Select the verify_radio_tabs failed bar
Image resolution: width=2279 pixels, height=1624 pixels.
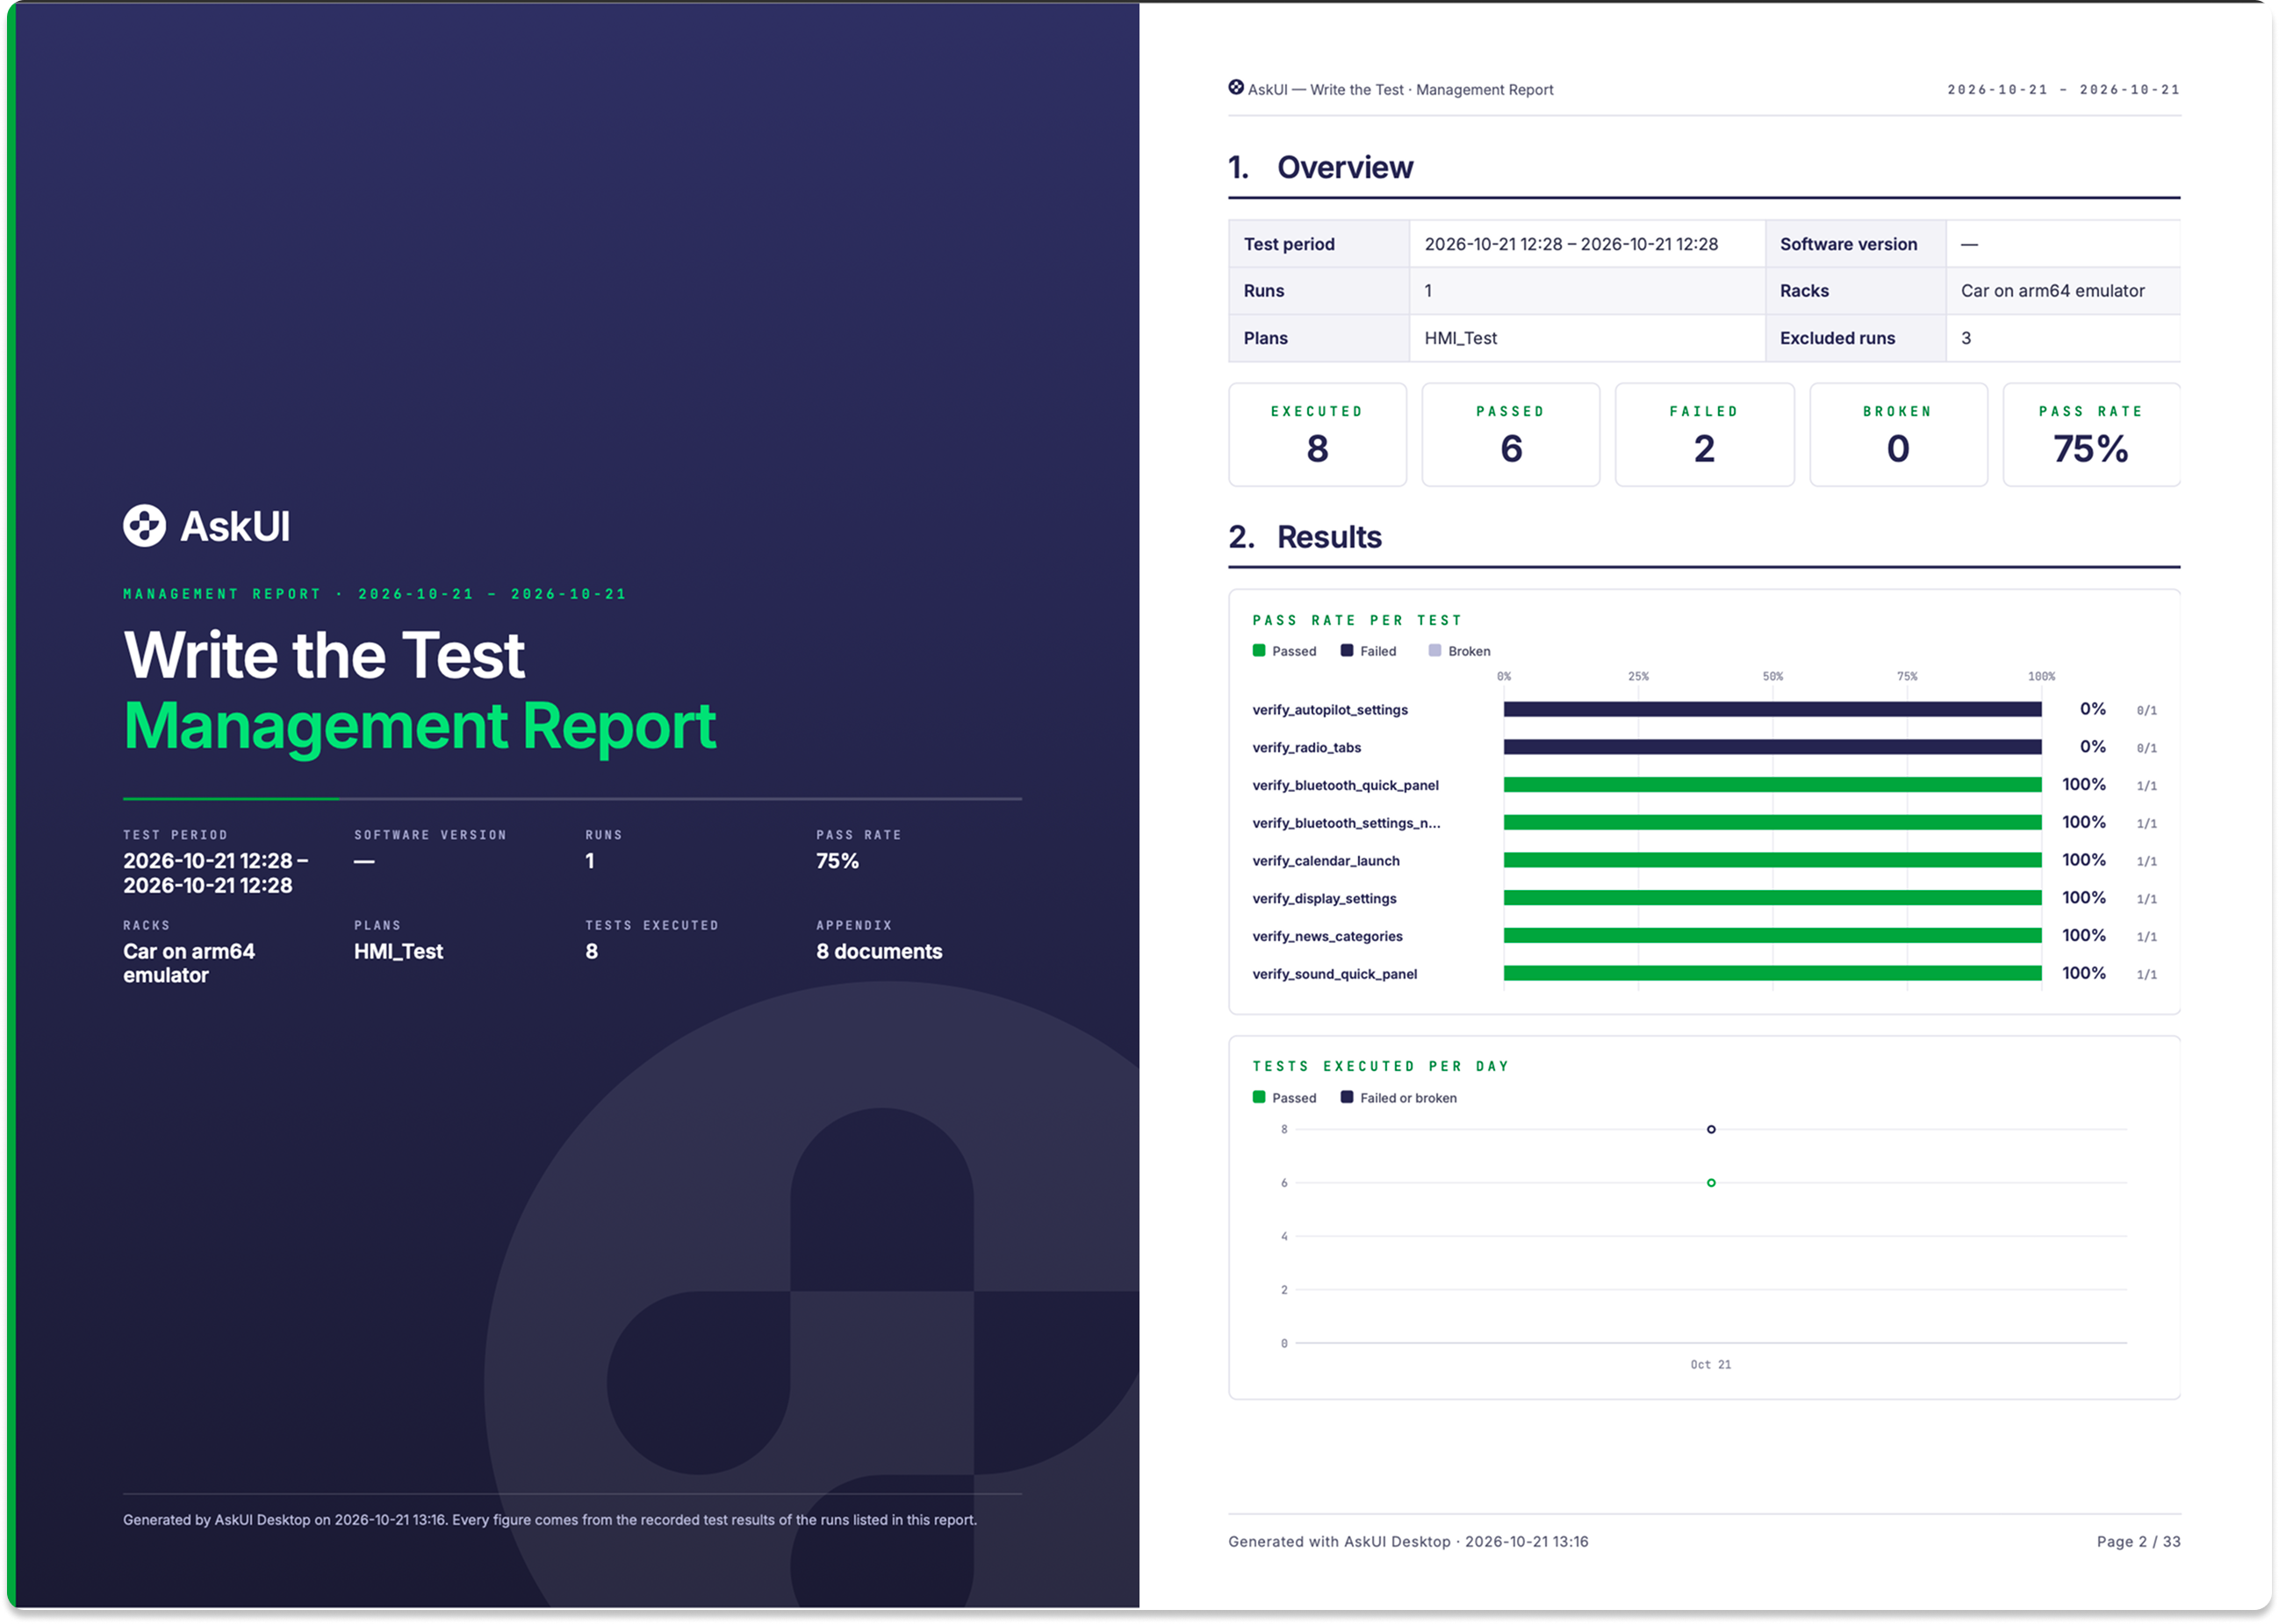pos(1773,748)
